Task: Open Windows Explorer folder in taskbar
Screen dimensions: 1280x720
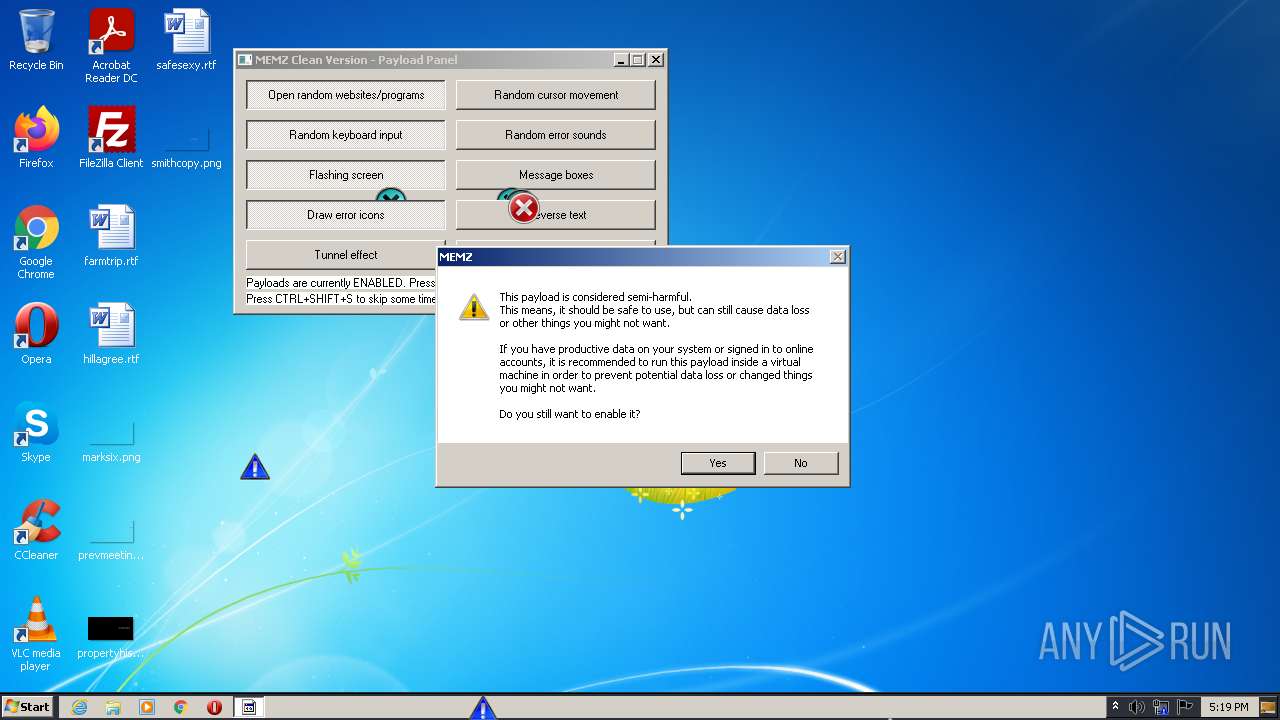Action: point(113,707)
